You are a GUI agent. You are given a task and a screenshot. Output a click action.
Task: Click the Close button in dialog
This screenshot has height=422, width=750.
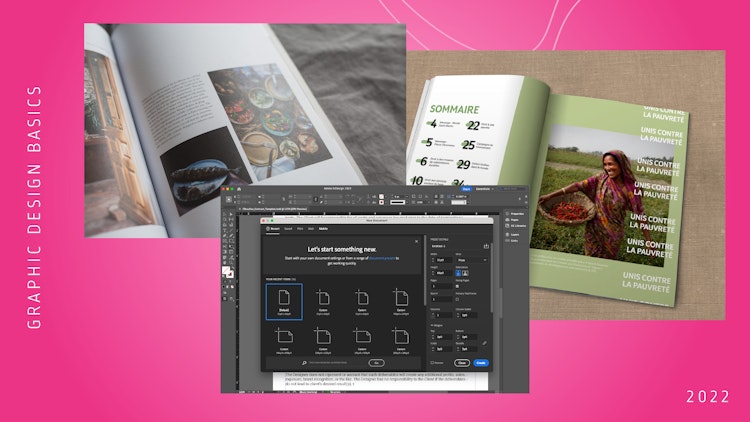[461, 362]
